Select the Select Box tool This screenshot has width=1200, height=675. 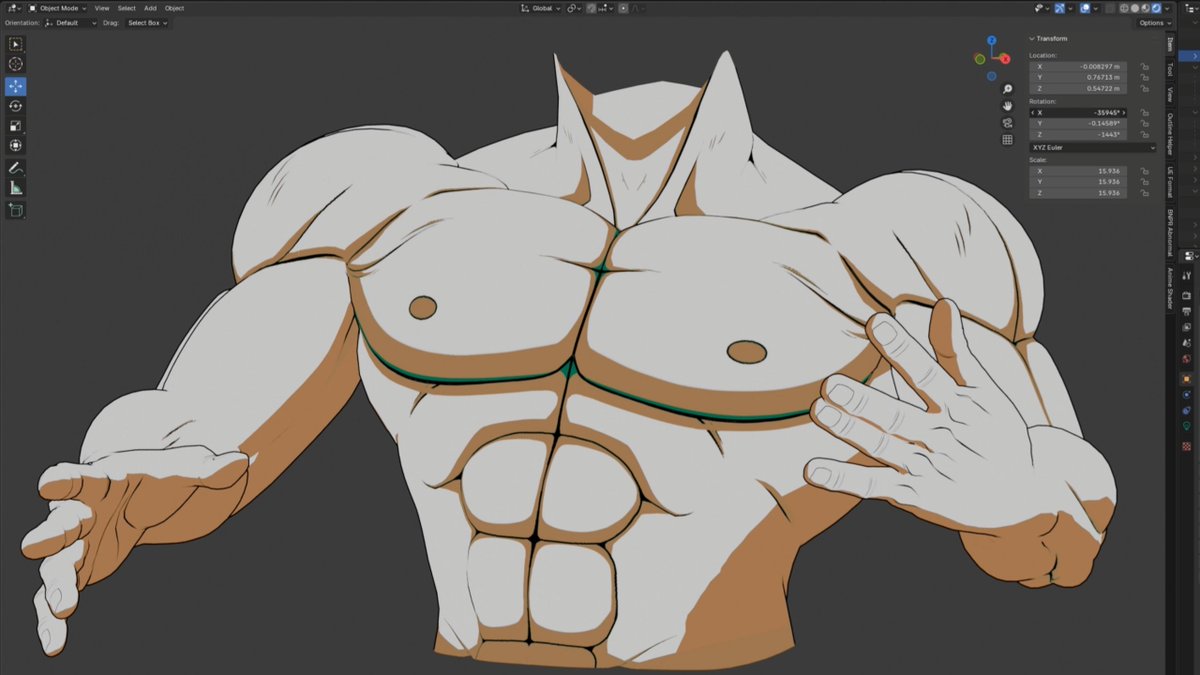[x=16, y=44]
